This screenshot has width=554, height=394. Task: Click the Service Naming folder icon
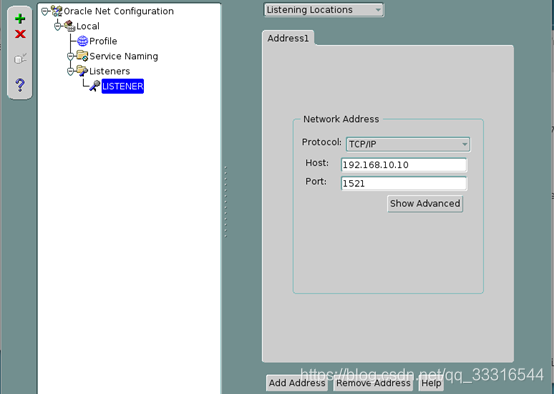(x=82, y=56)
